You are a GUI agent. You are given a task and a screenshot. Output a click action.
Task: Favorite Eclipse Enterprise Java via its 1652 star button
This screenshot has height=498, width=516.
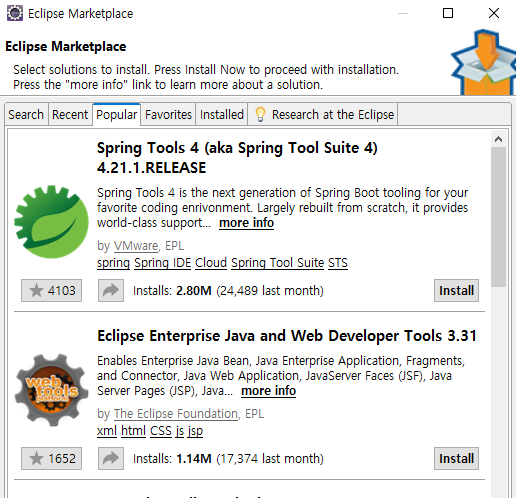51,458
